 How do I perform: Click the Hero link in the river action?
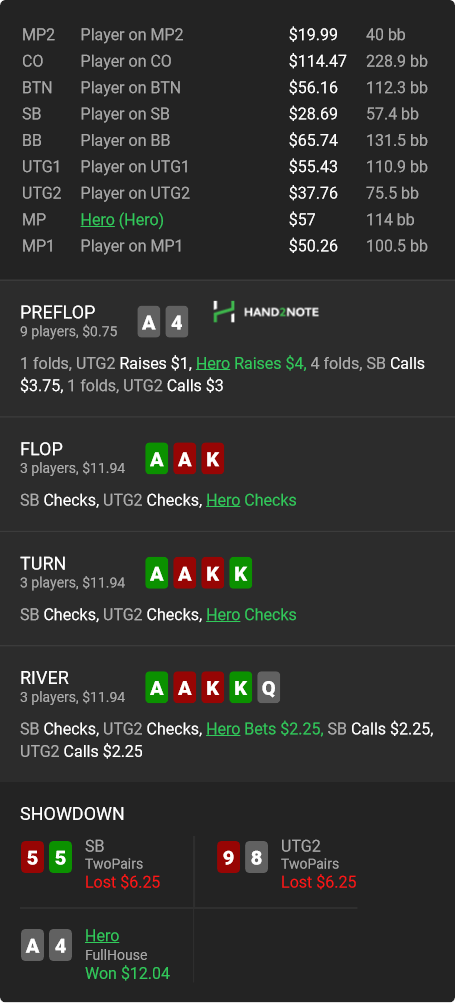[223, 729]
